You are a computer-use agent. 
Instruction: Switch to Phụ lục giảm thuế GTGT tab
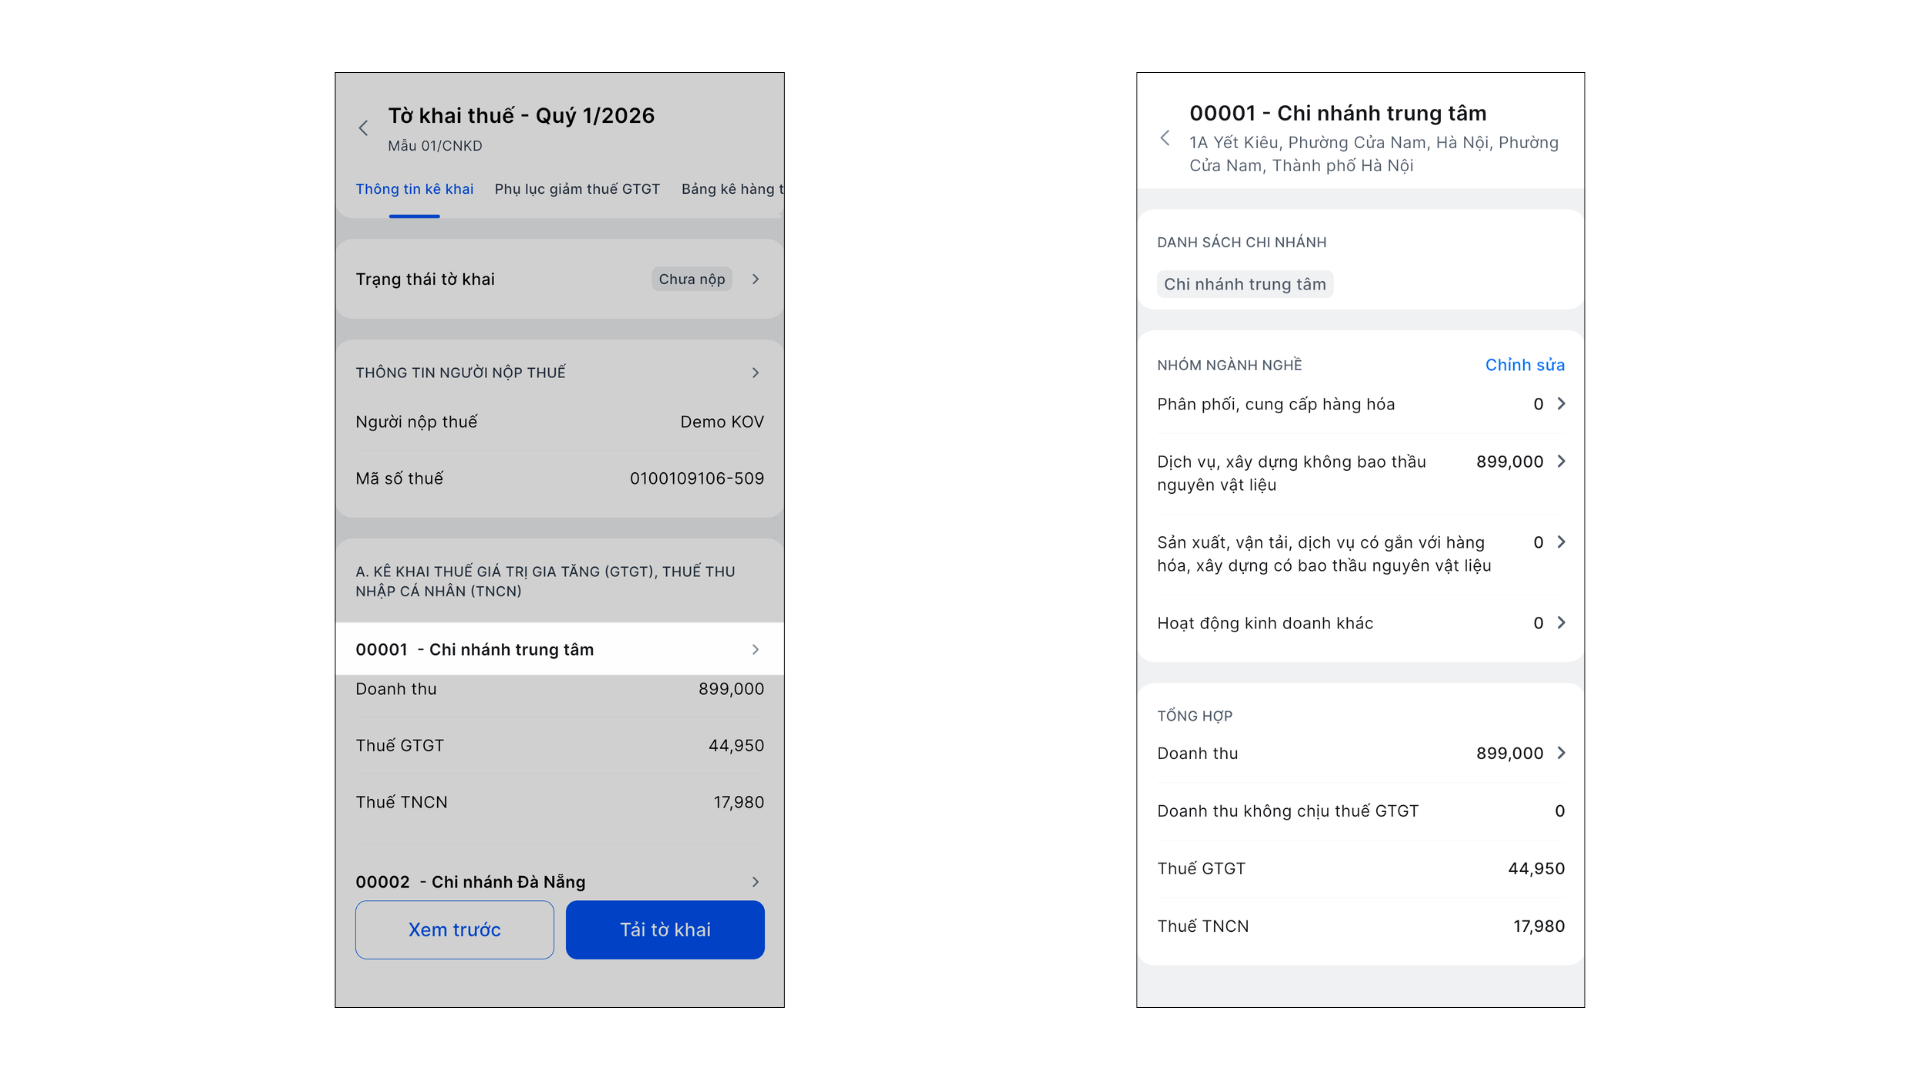(577, 189)
